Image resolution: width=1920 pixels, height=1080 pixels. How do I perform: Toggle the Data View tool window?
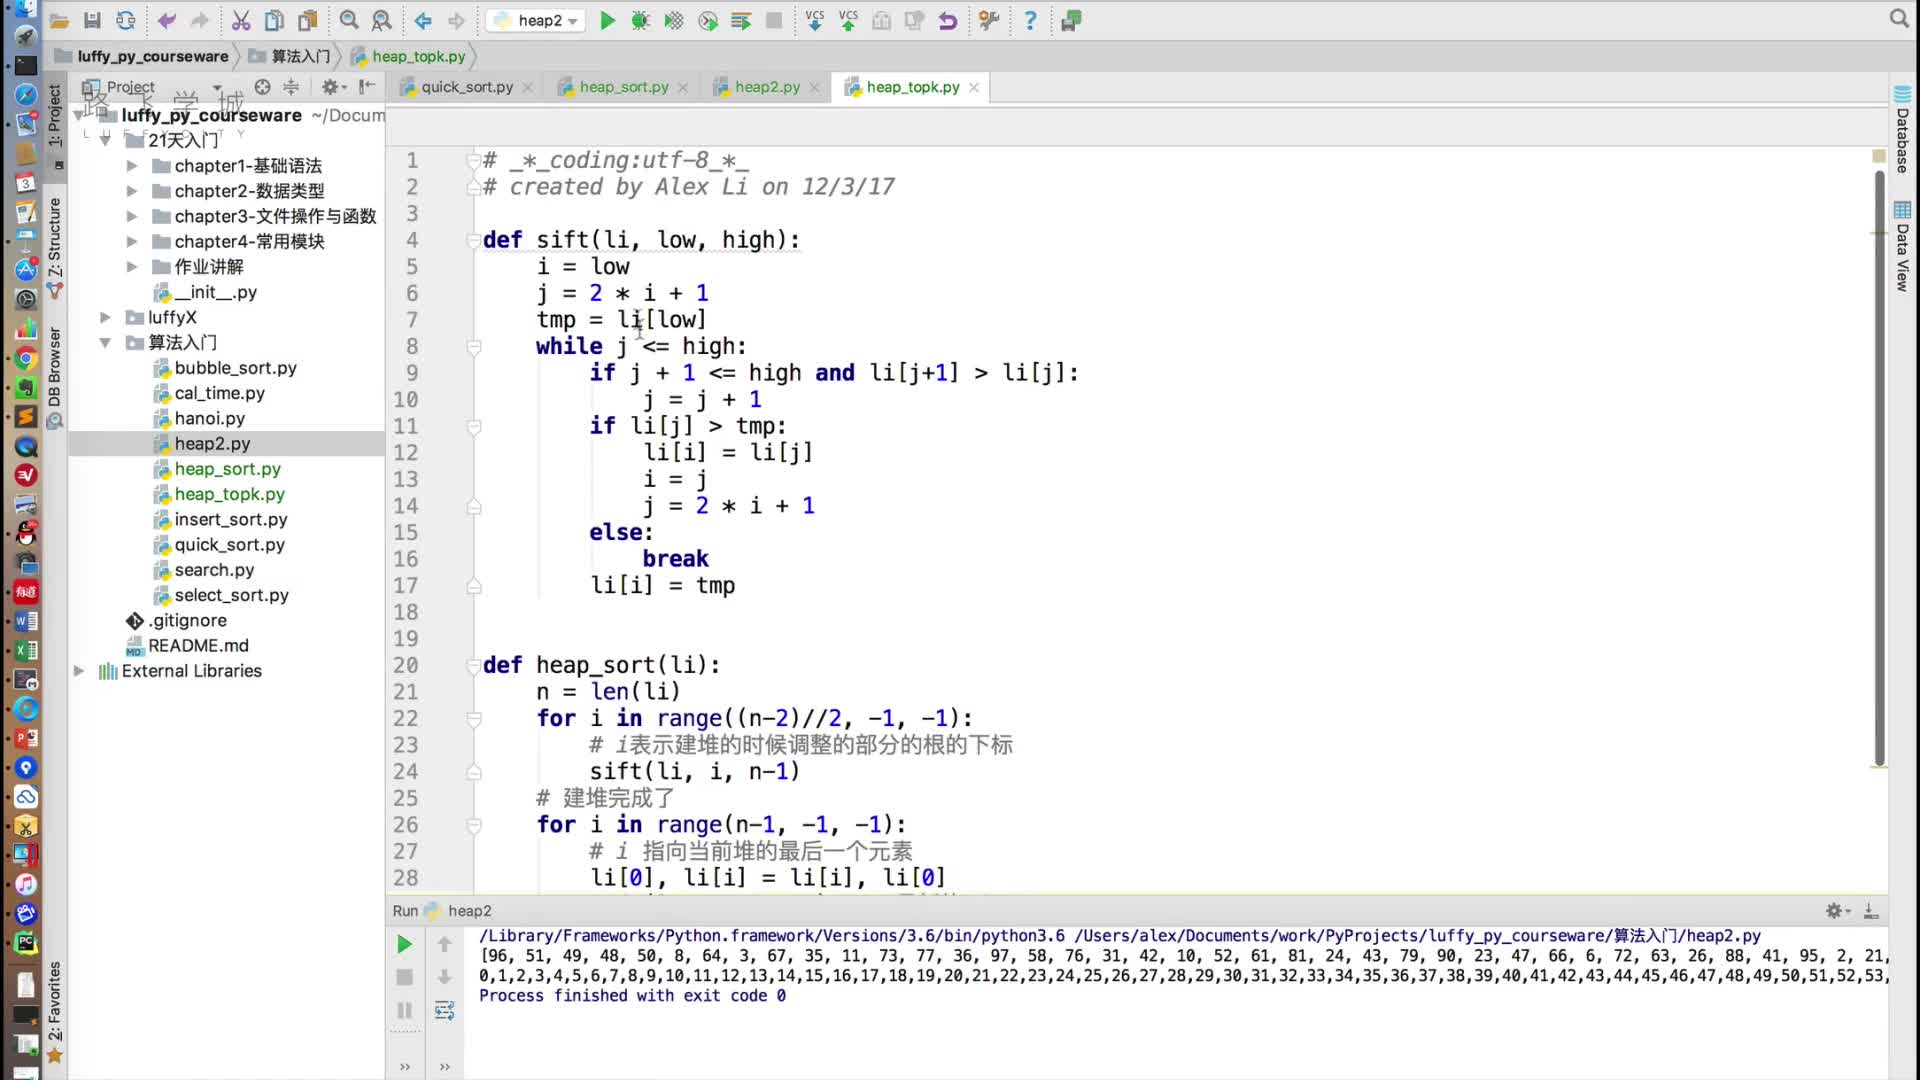coord(1902,248)
